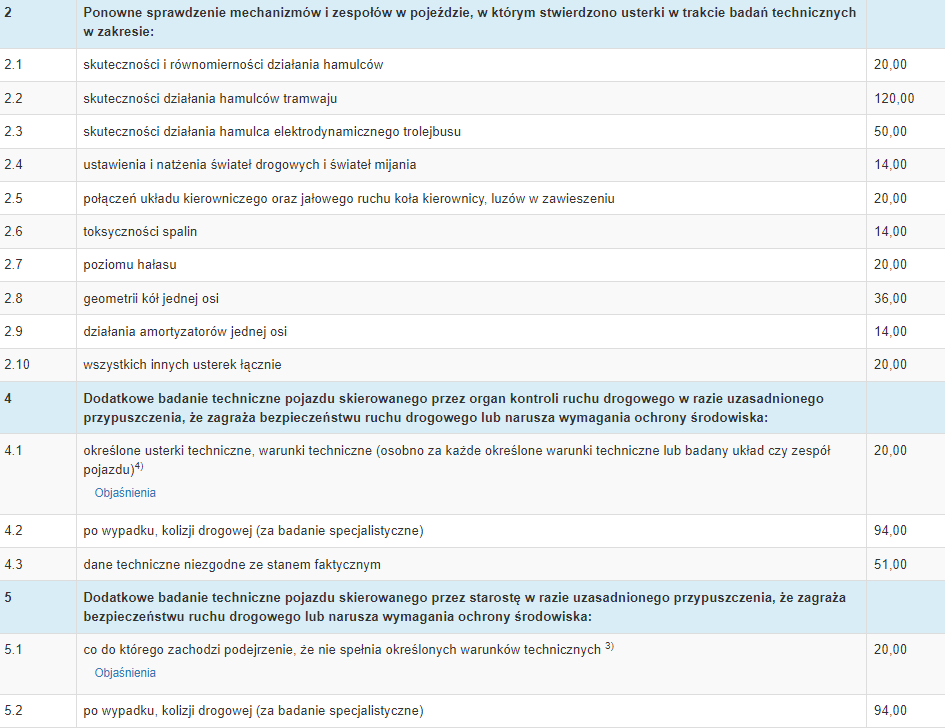The height and width of the screenshot is (728, 945).
Task: Open Objaśnienia link under row 5.1
Action: 125,673
